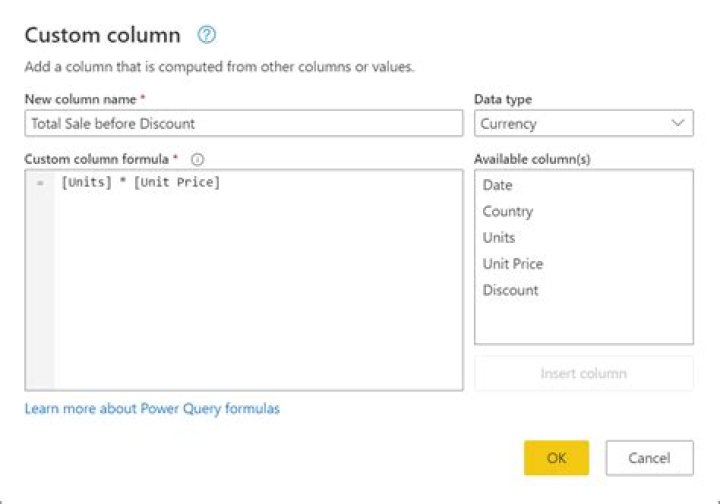Dismiss dialog with Cancel button
This screenshot has height=504, width=720.
point(649,458)
